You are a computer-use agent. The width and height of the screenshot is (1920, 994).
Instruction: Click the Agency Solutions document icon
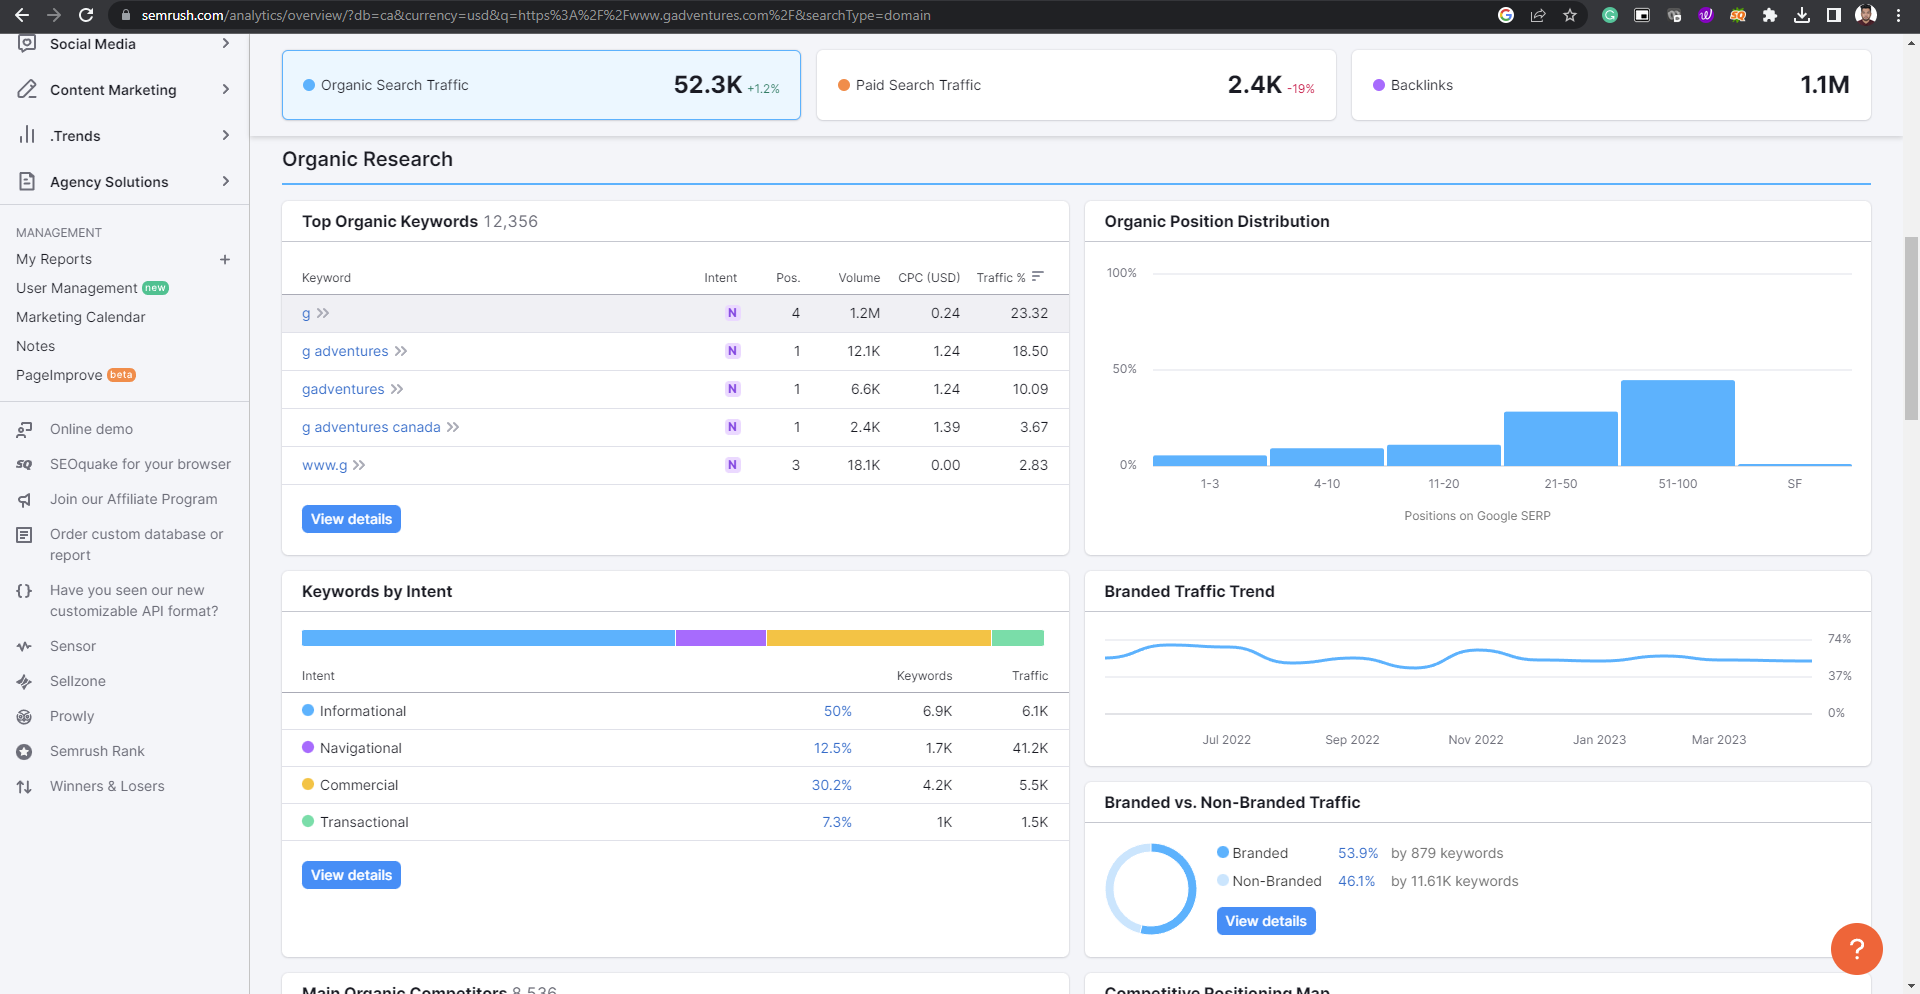pos(27,181)
